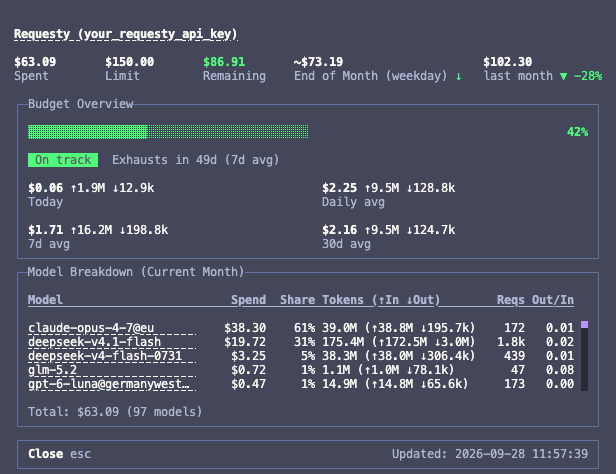Click the $63.09 Spent value
Viewport: 616px width, 474px height.
35,62
